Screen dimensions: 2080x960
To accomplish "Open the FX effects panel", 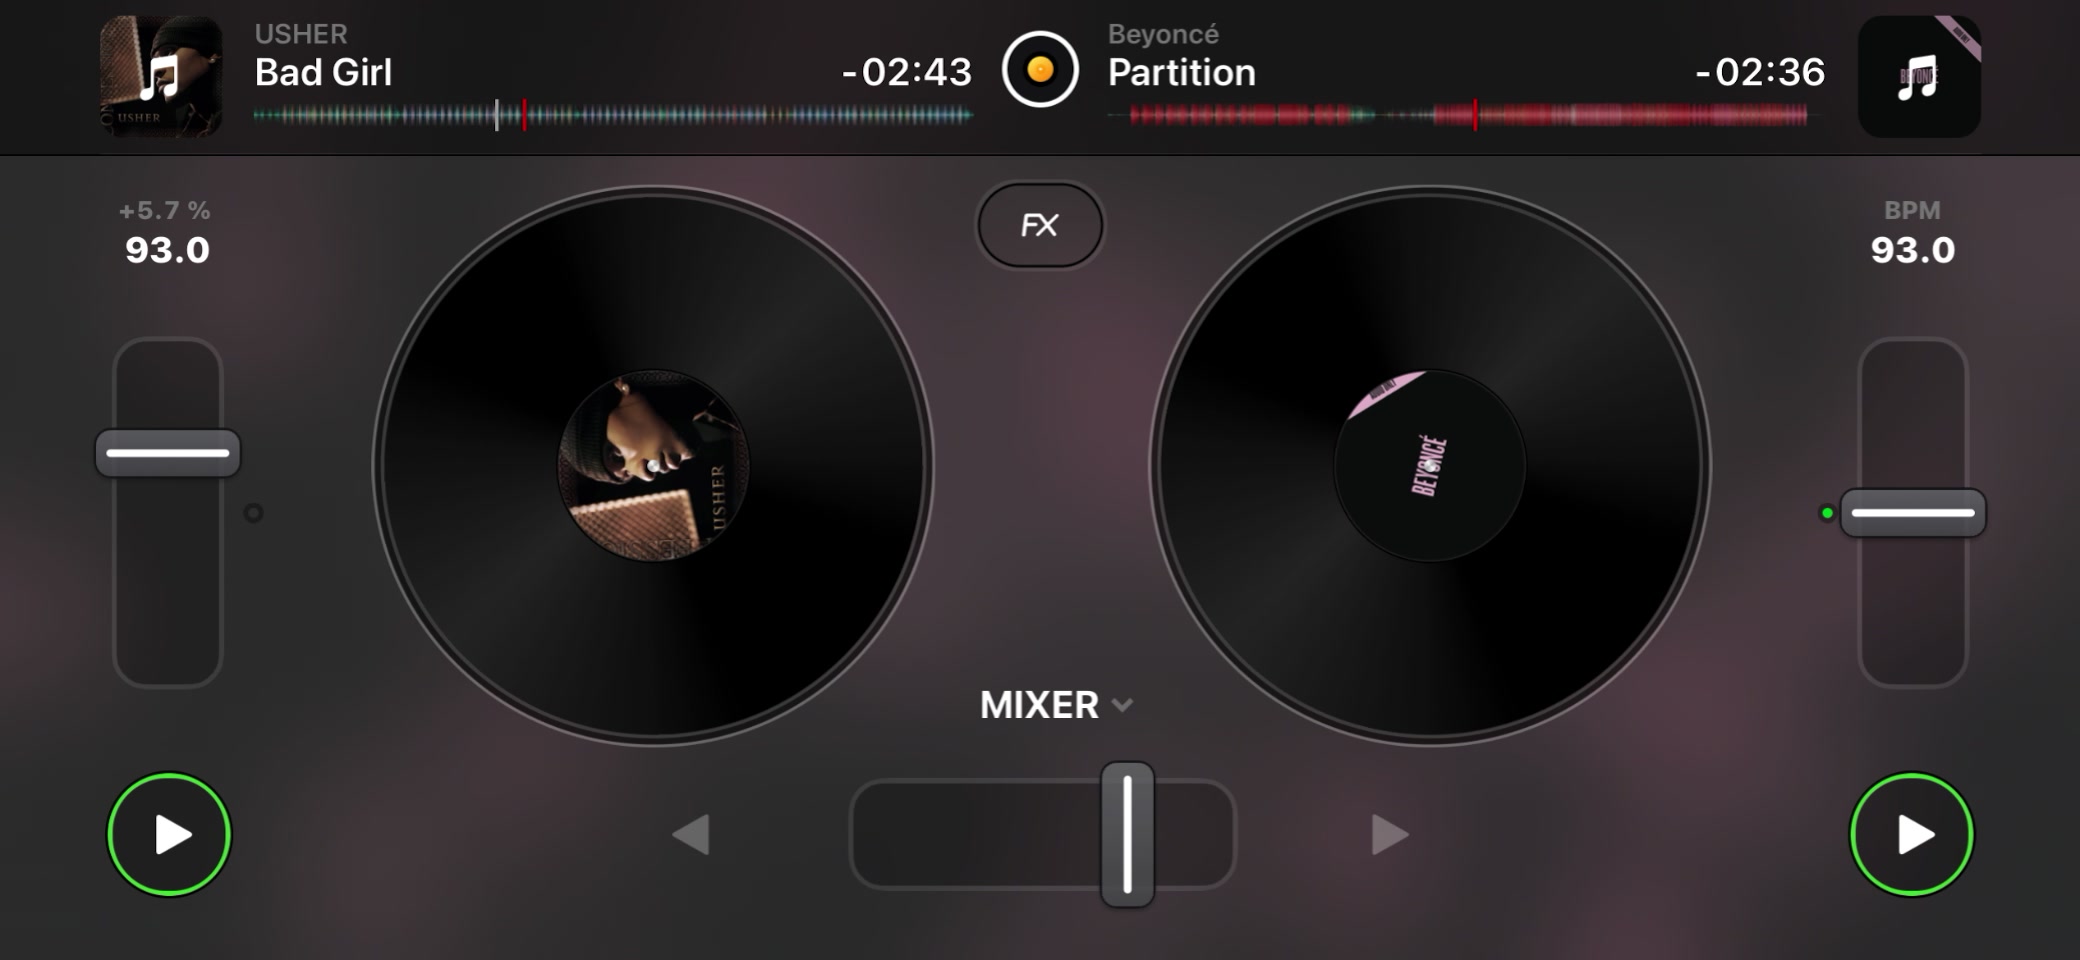I will click(1040, 225).
